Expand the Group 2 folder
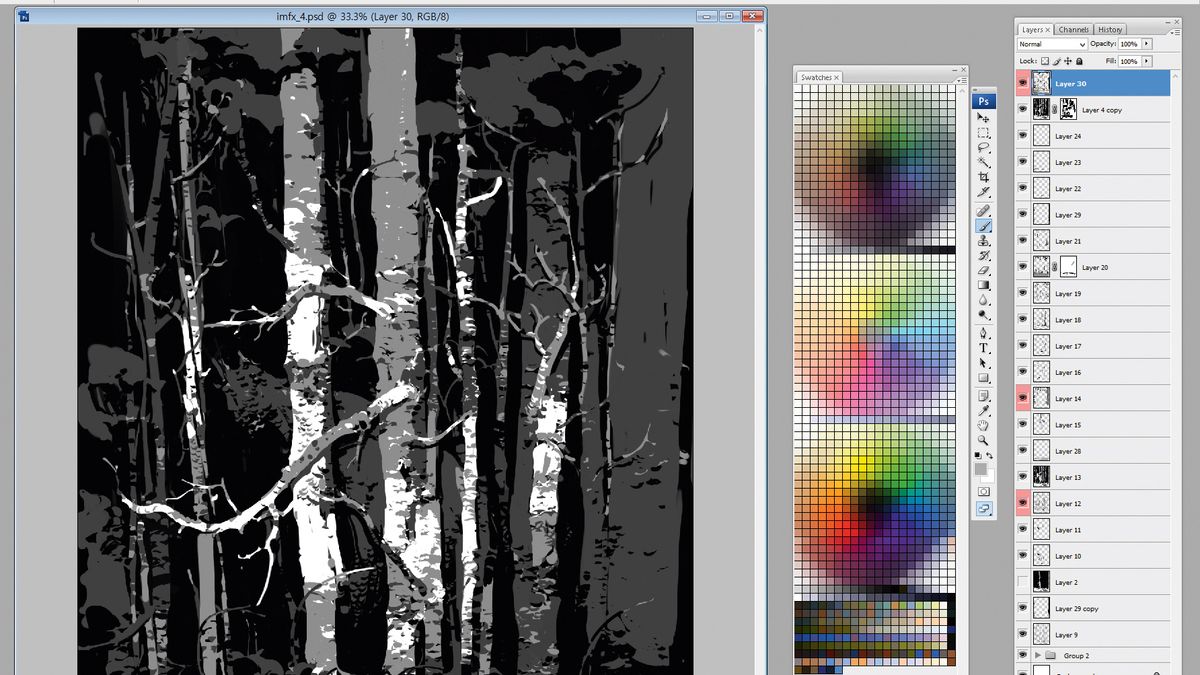Image resolution: width=1200 pixels, height=675 pixels. point(1038,655)
